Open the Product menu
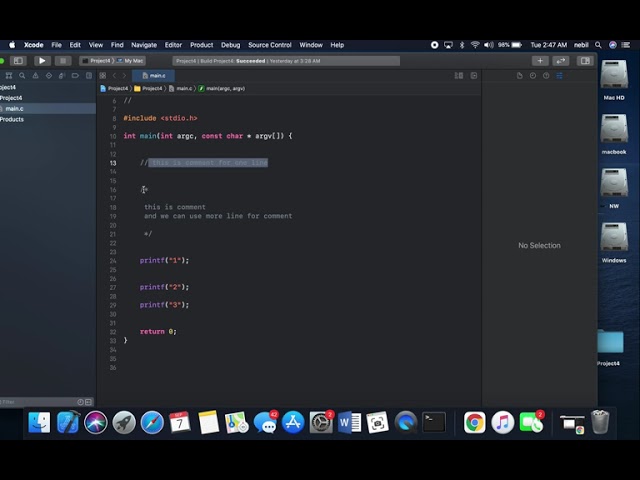The height and width of the screenshot is (480, 640). 202,45
